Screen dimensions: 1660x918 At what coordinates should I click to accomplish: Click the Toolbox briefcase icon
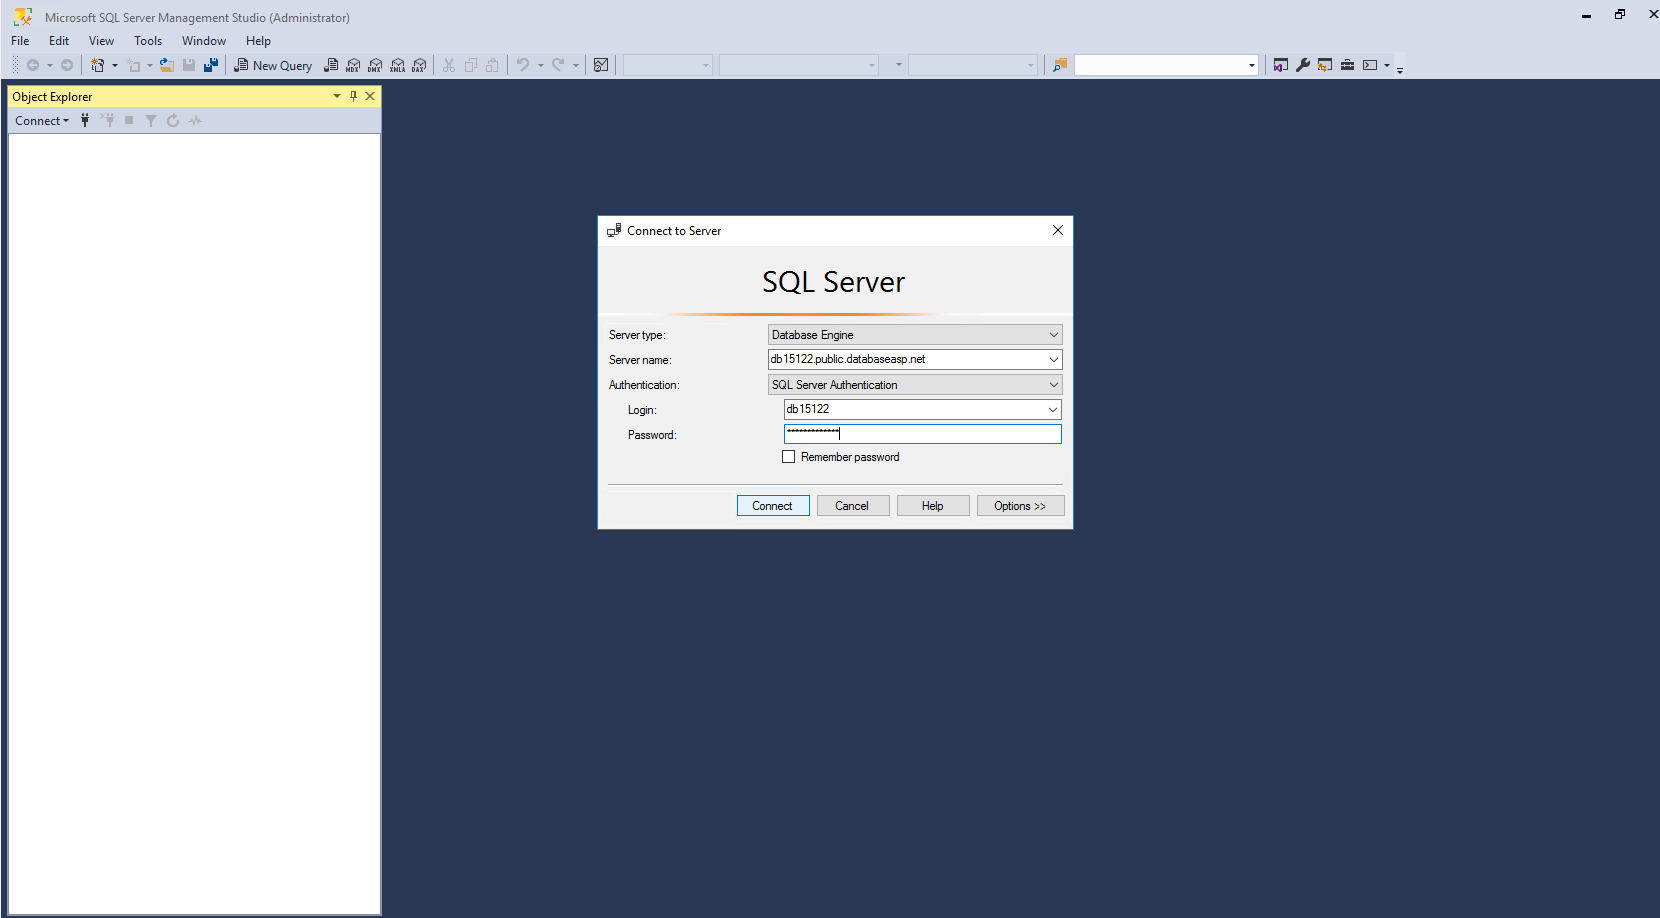click(1347, 65)
